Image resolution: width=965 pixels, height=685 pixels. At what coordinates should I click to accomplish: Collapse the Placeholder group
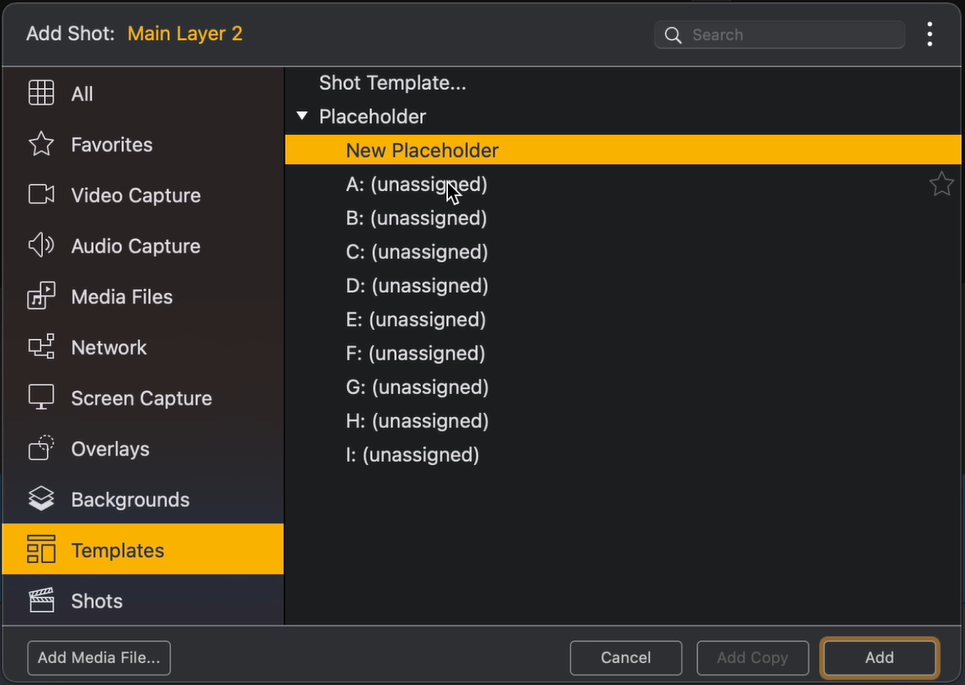click(x=302, y=116)
